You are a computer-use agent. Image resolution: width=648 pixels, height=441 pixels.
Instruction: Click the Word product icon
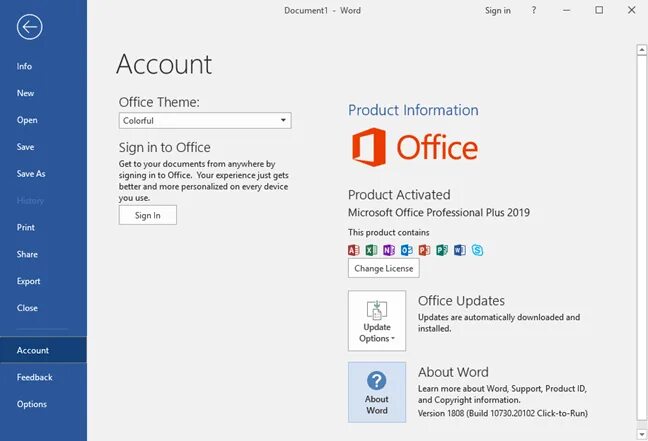459,249
